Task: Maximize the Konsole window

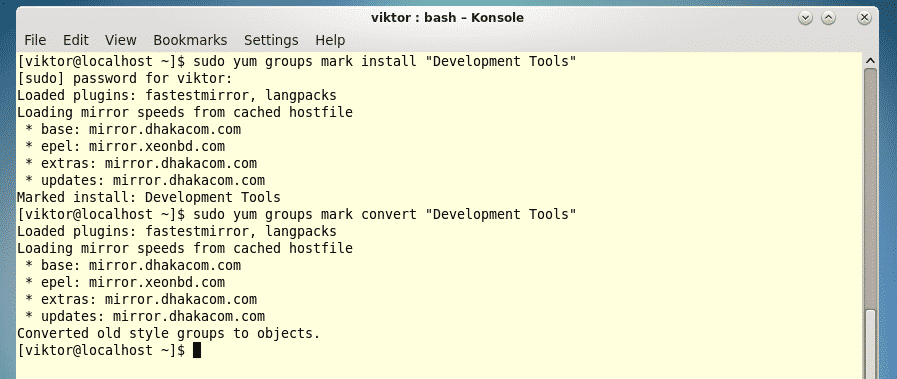Action: tap(828, 18)
